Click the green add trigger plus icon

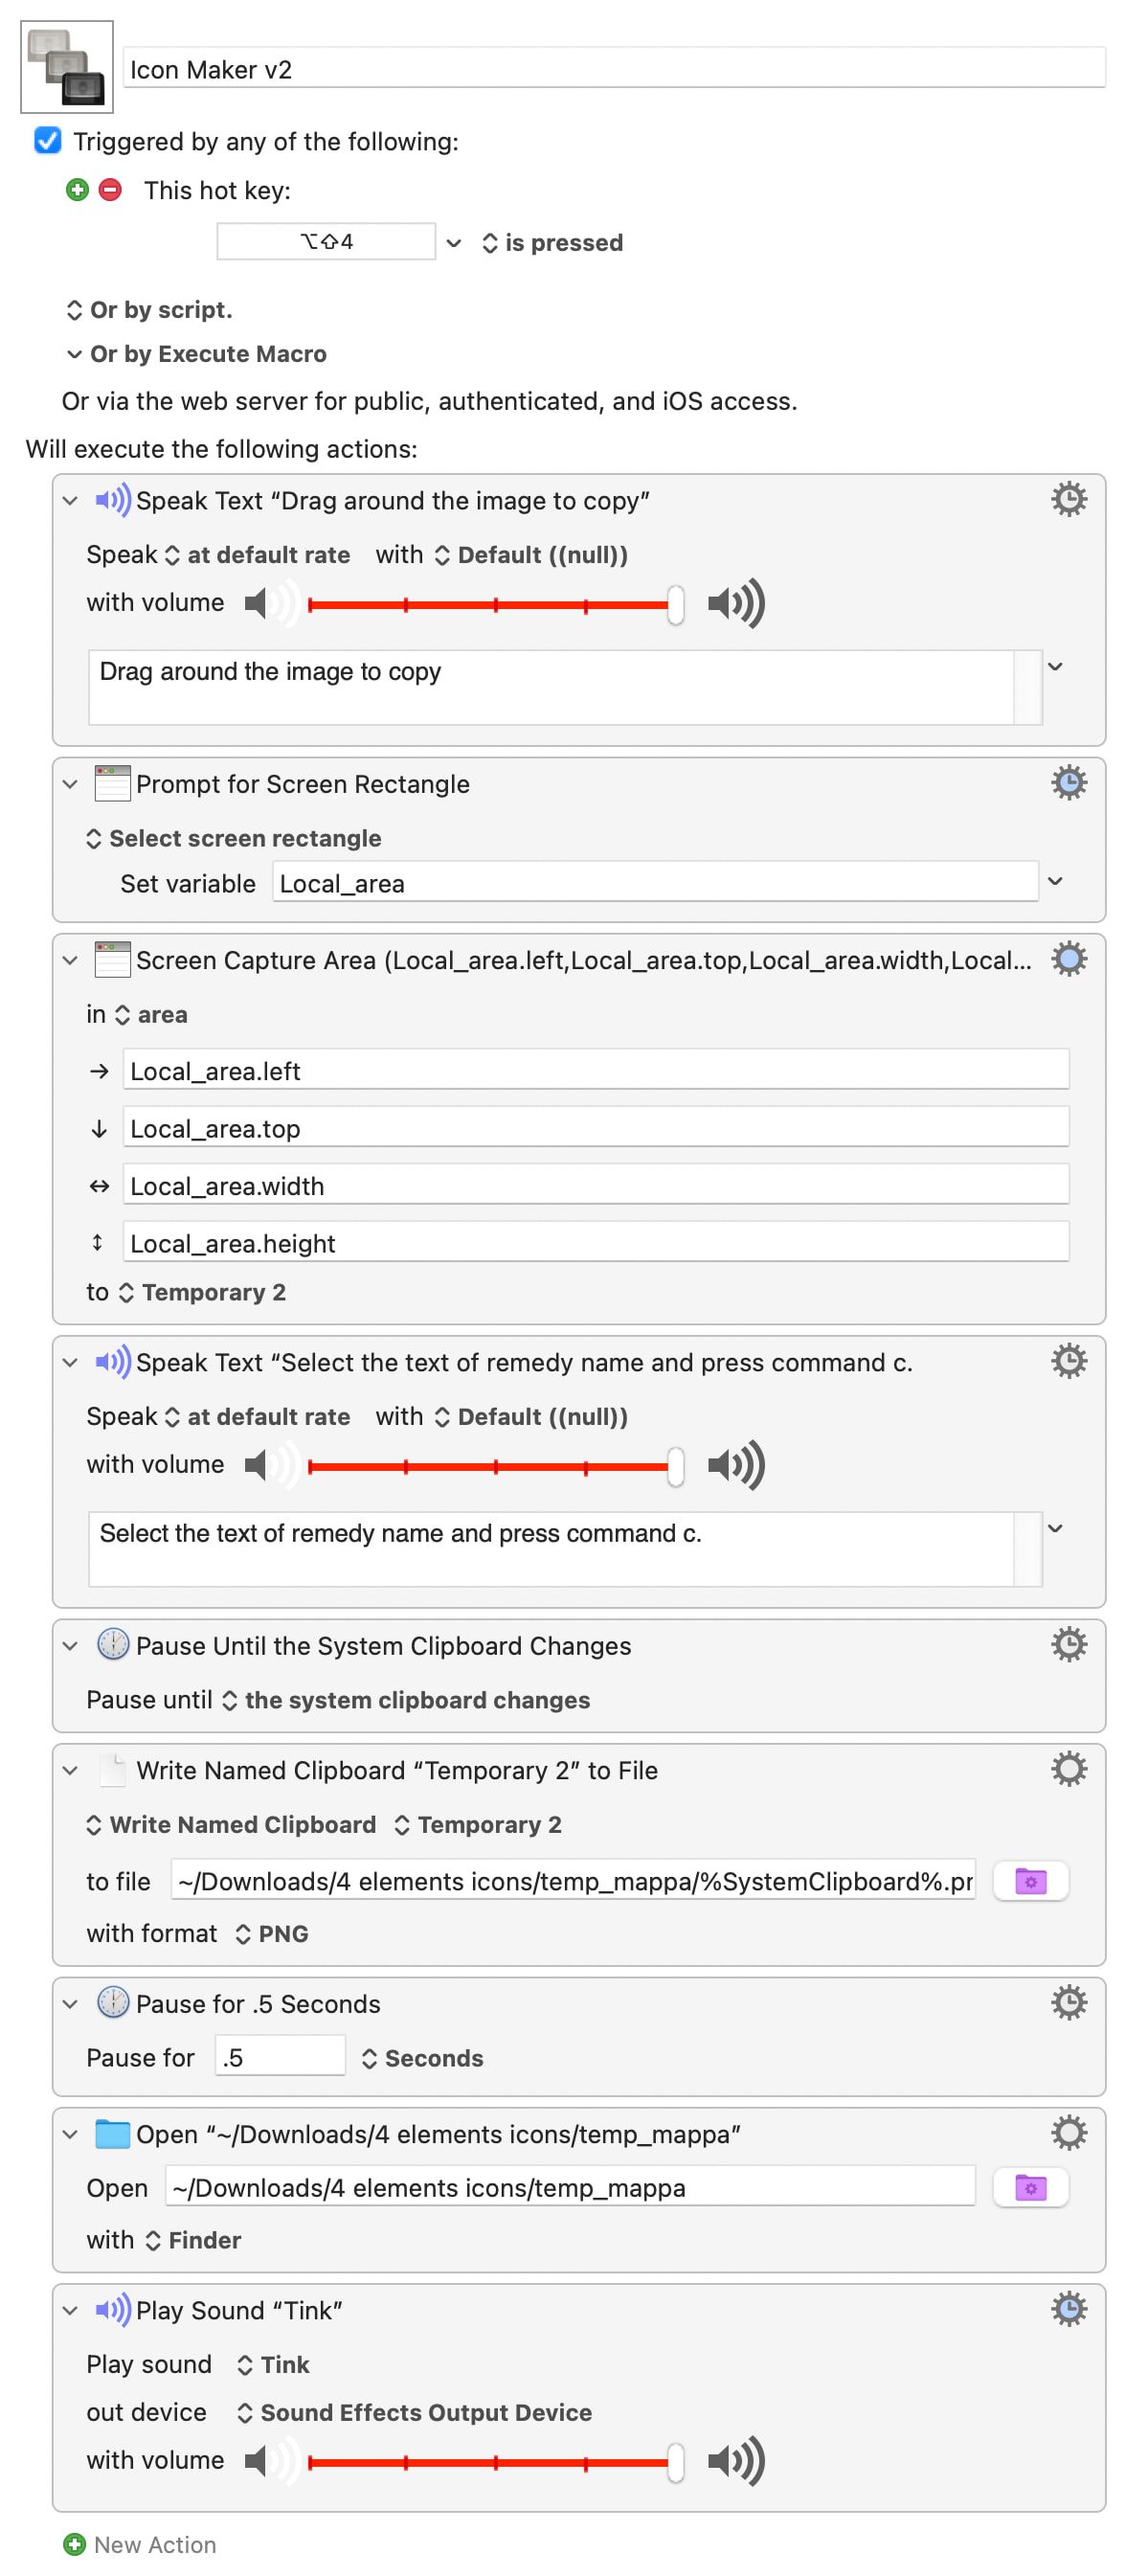point(77,190)
